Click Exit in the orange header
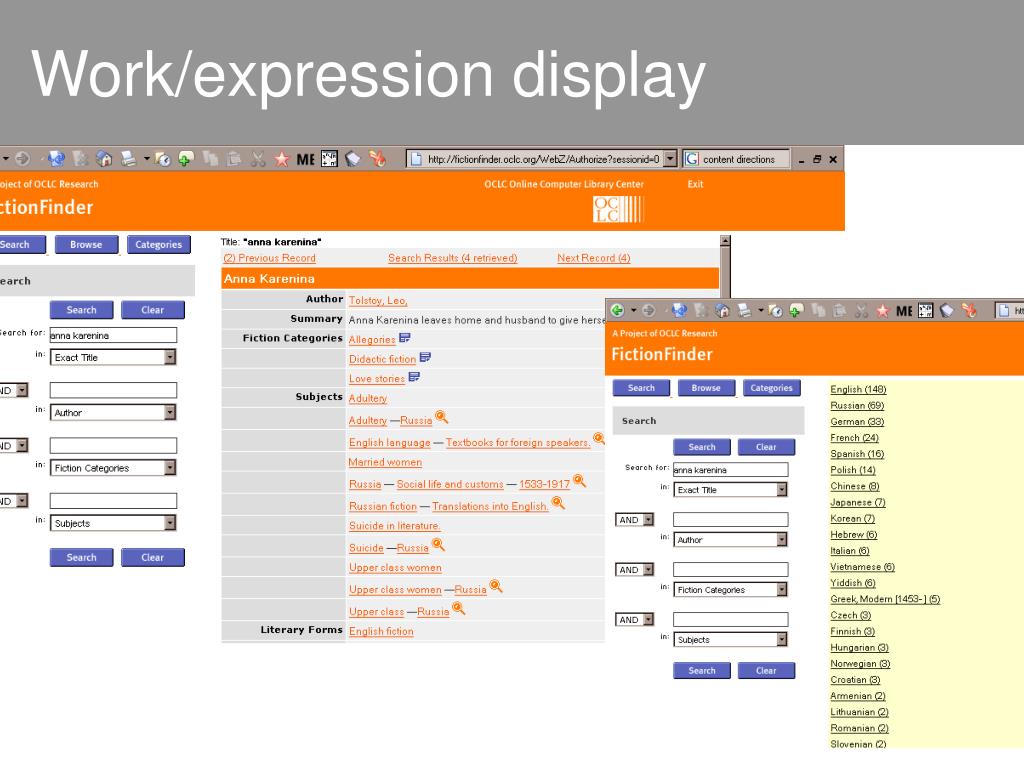 (x=695, y=184)
